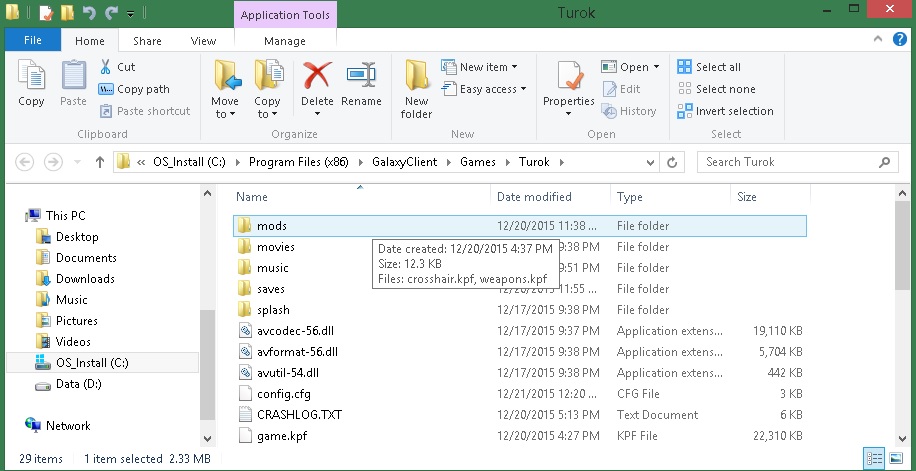Open the File menu

click(x=32, y=41)
